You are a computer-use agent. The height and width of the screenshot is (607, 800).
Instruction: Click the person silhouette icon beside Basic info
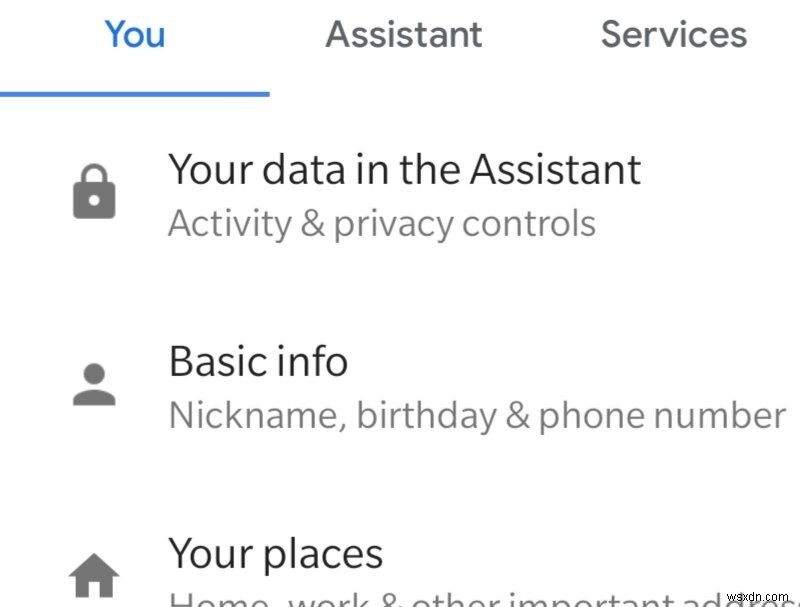93,385
